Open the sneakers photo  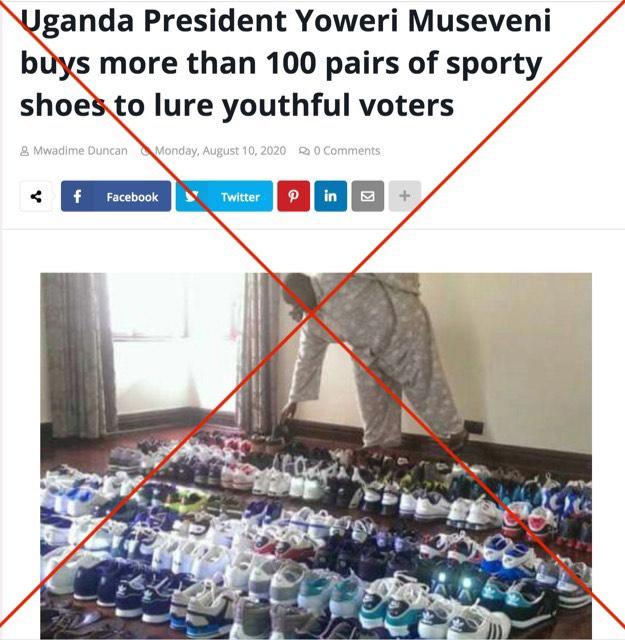(x=316, y=456)
